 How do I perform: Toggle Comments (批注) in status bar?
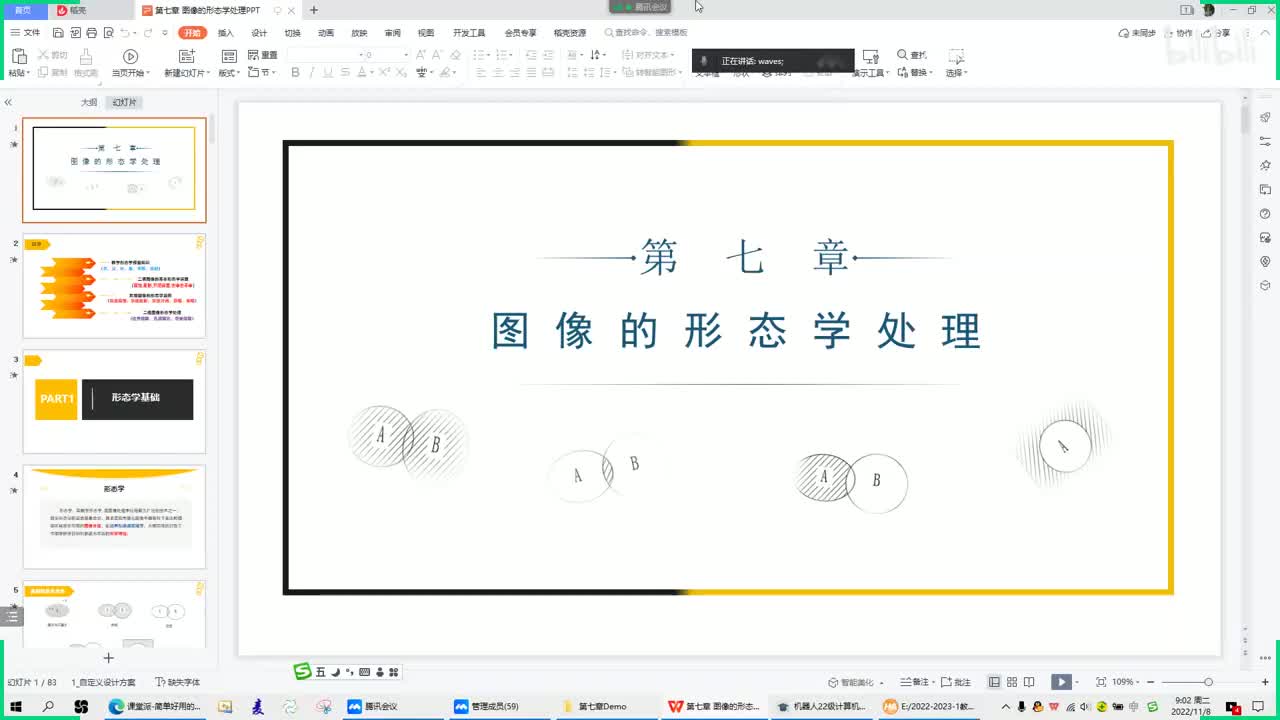click(956, 682)
